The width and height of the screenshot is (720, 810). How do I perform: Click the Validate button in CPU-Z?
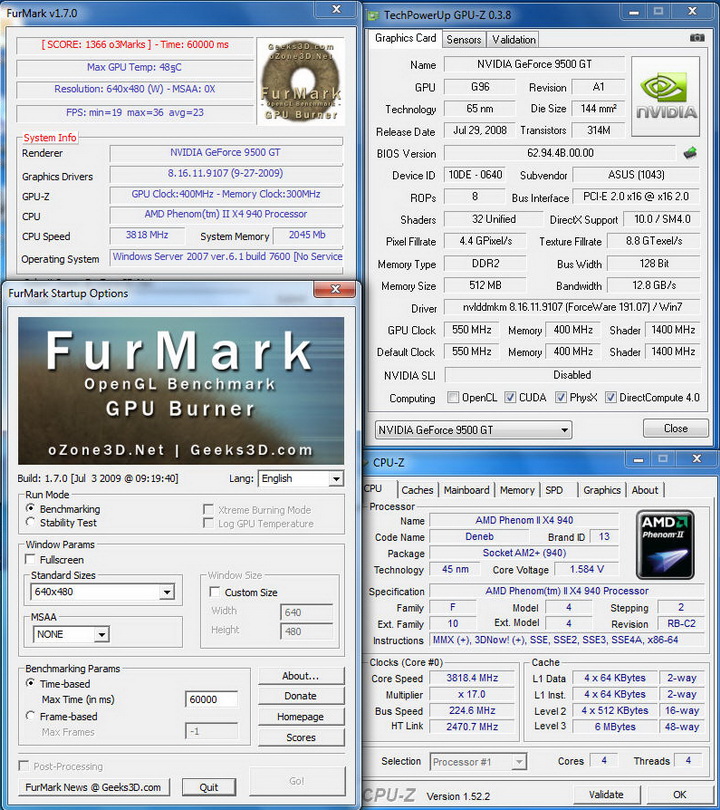click(606, 794)
